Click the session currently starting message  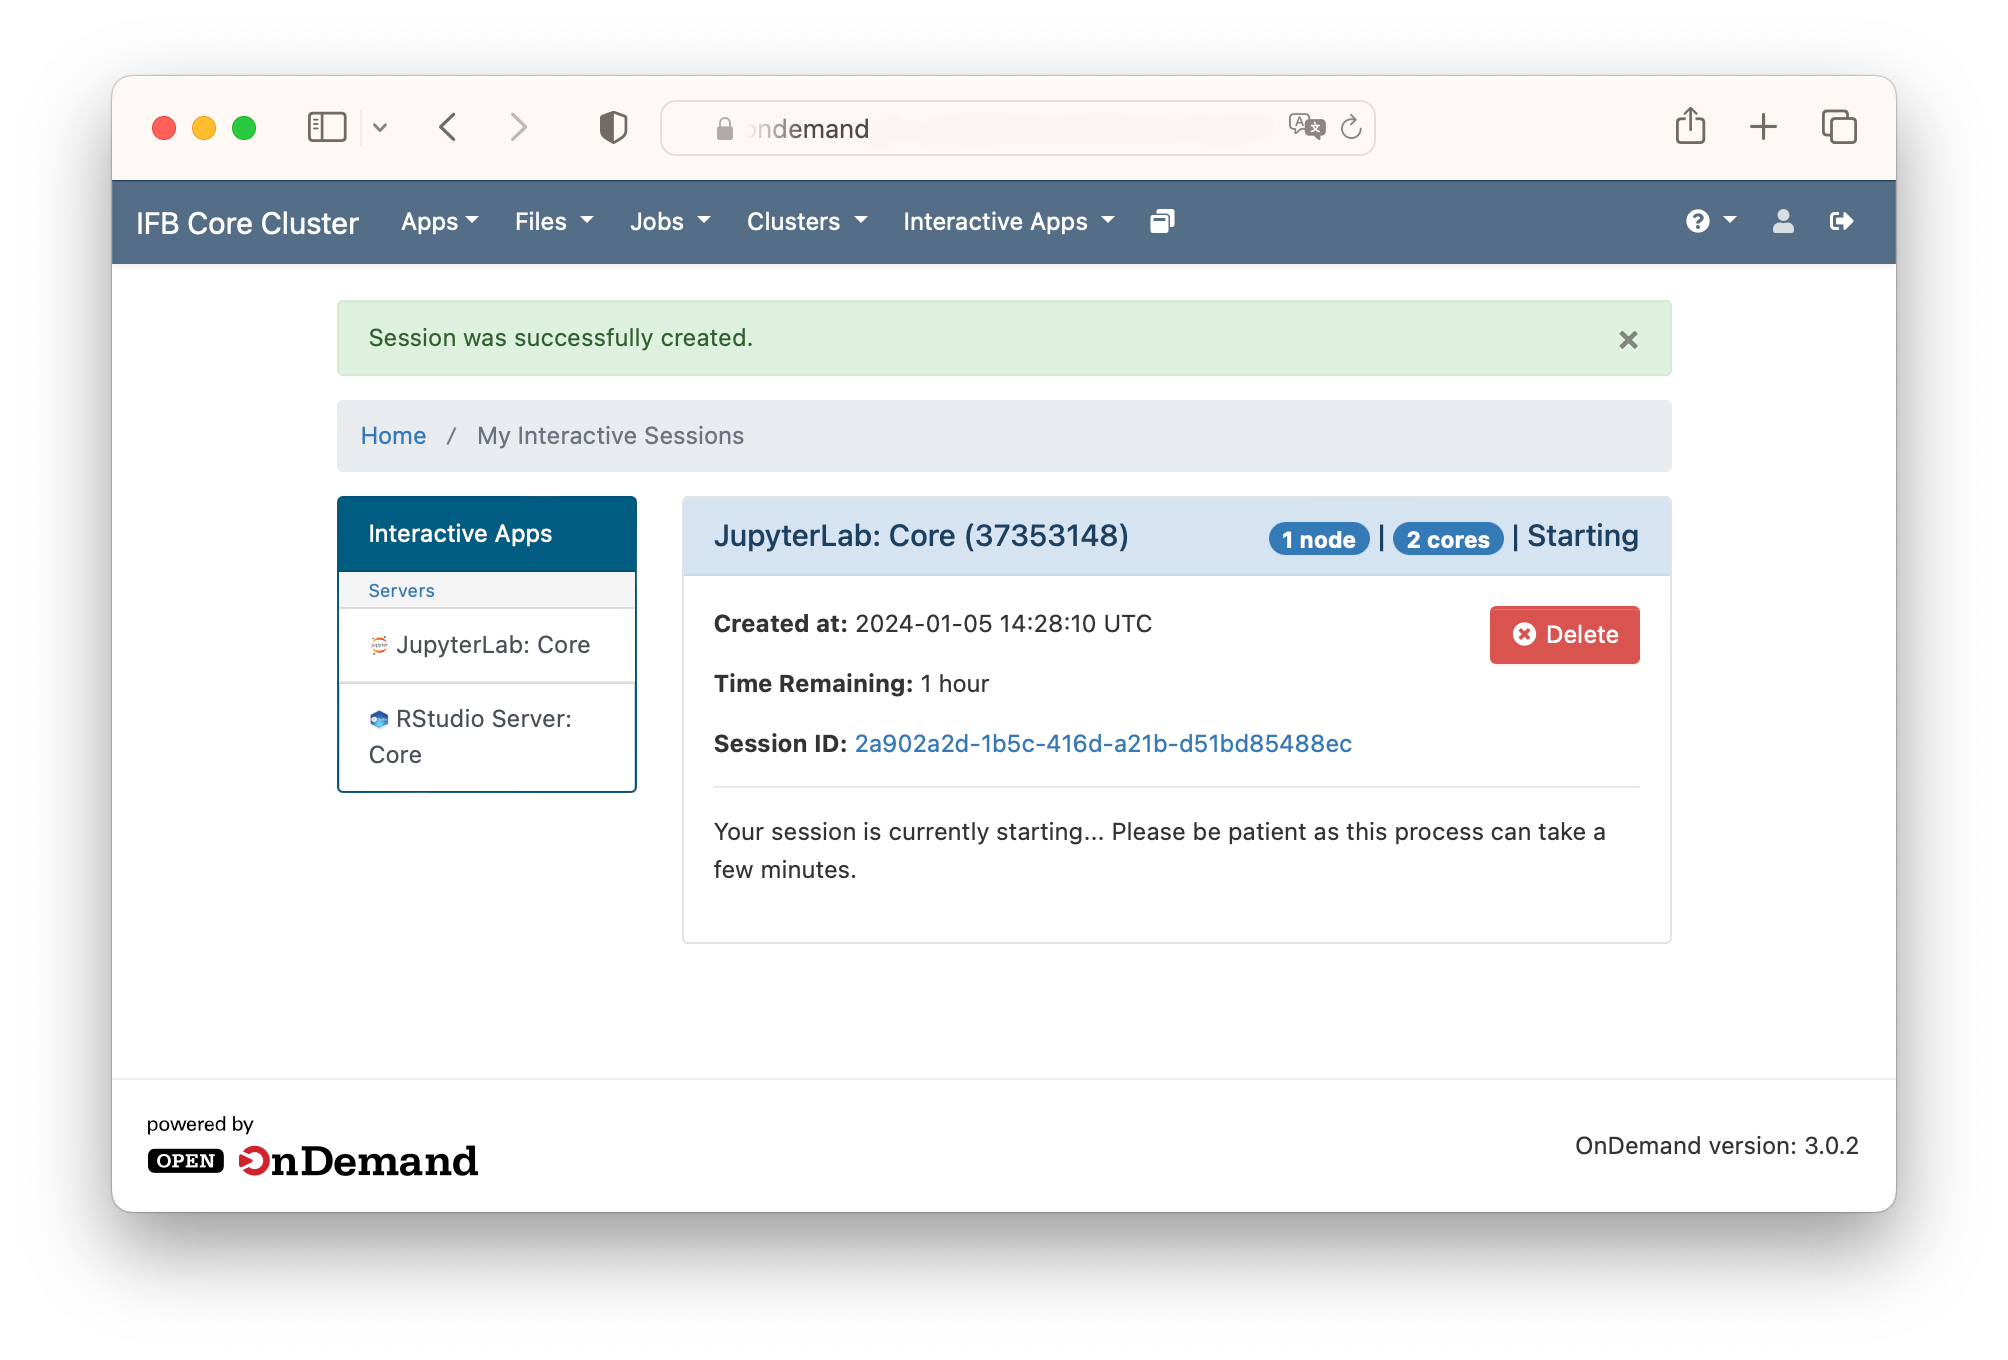[x=1160, y=851]
